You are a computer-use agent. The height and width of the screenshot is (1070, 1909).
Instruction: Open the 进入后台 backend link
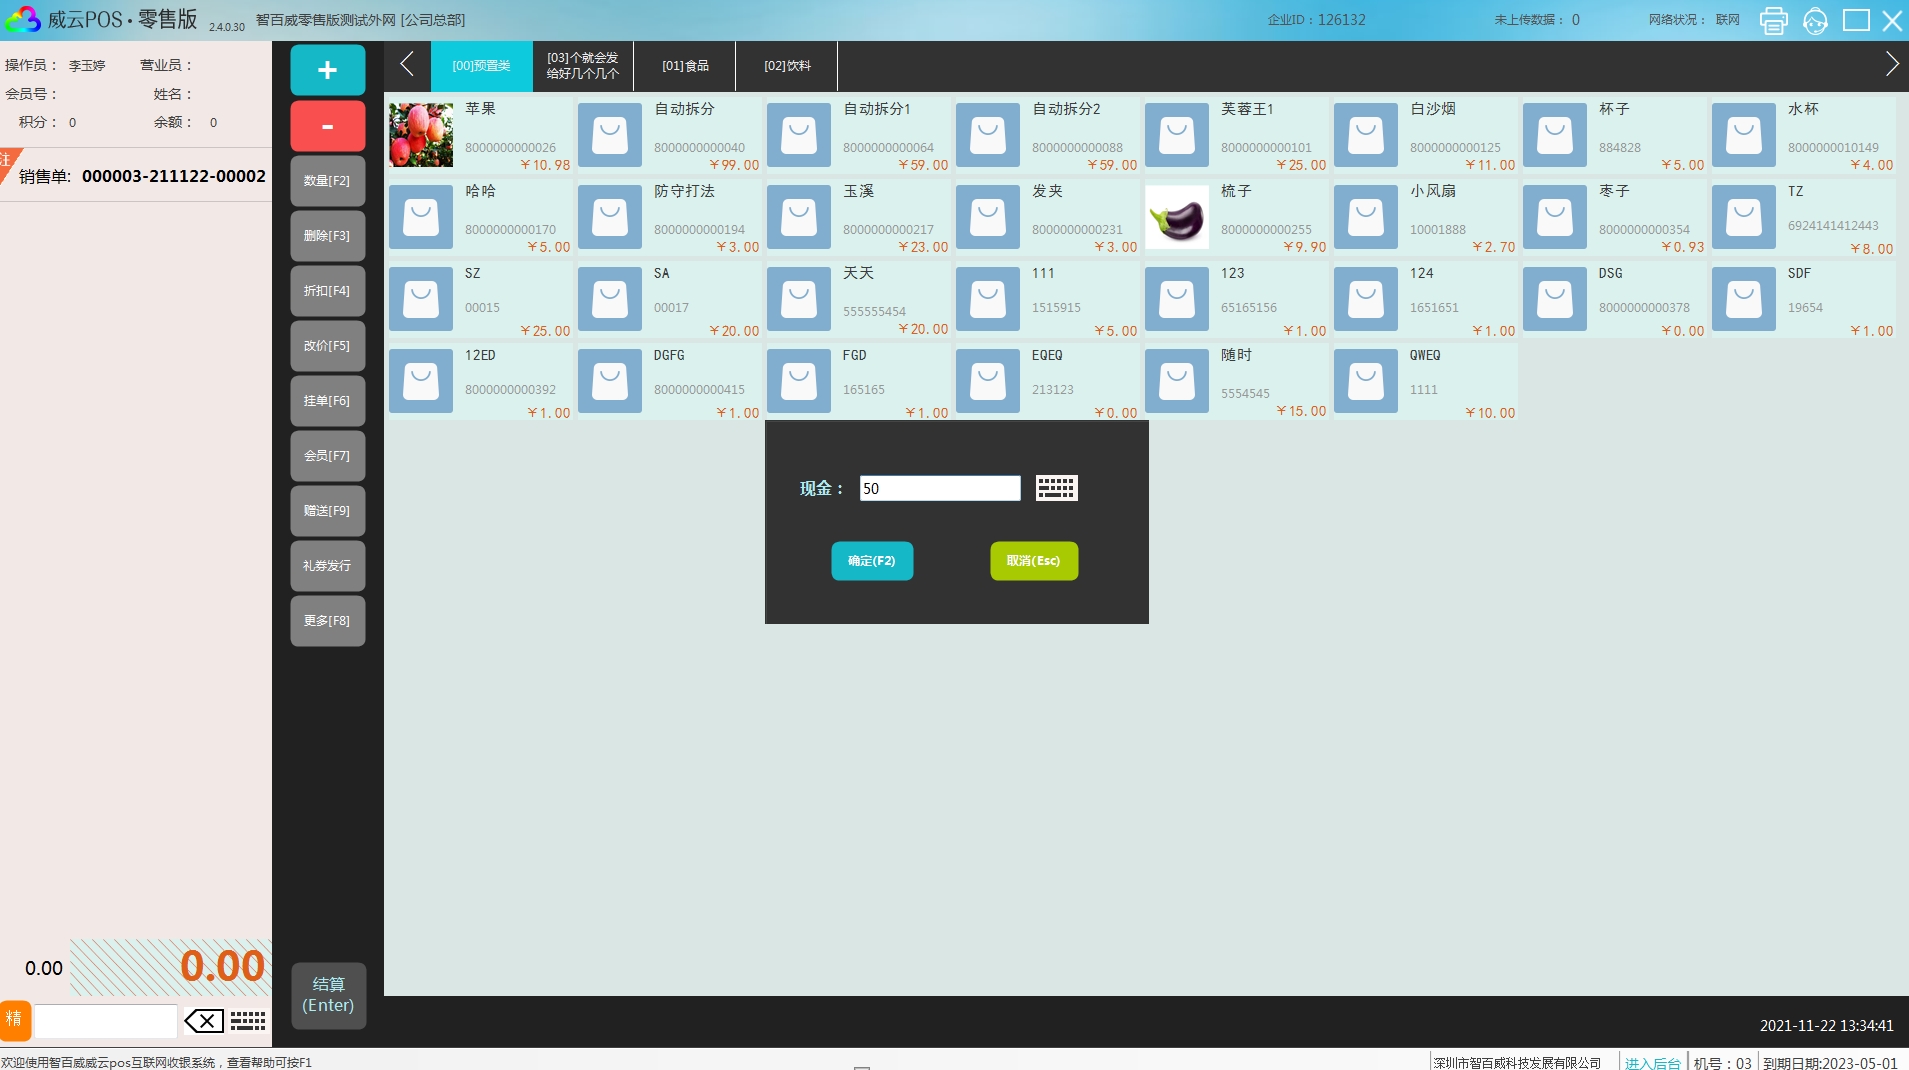(1651, 1062)
